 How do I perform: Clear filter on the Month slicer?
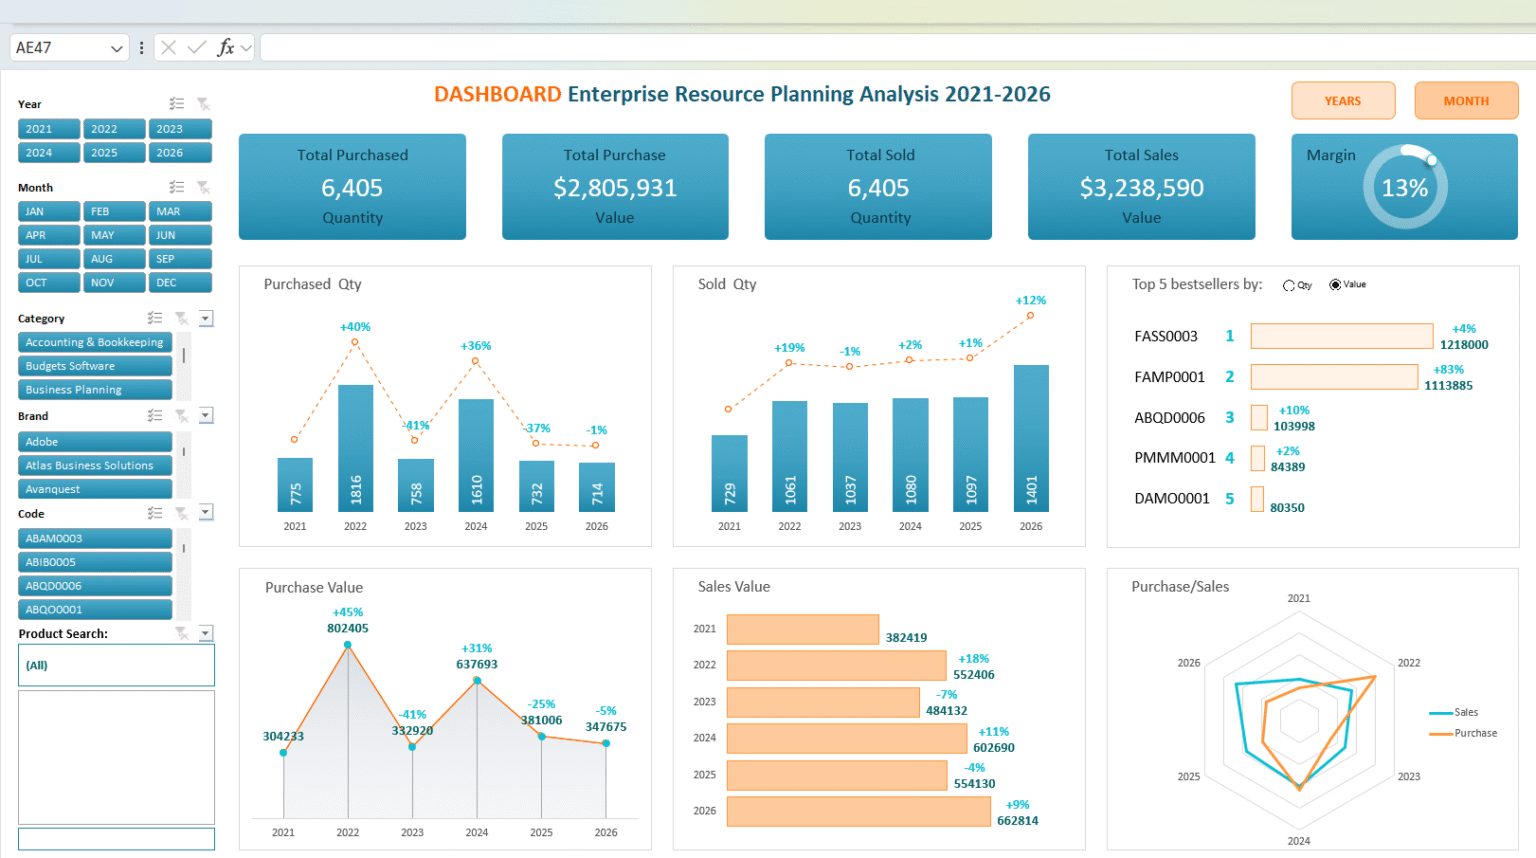pos(203,187)
